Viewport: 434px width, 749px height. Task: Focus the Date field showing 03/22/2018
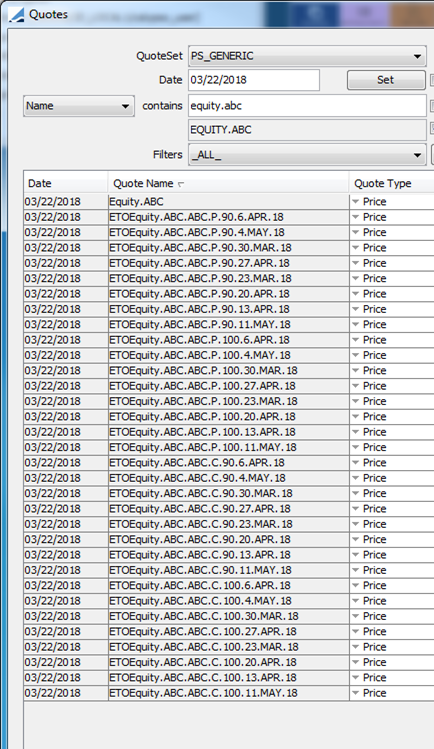254,80
